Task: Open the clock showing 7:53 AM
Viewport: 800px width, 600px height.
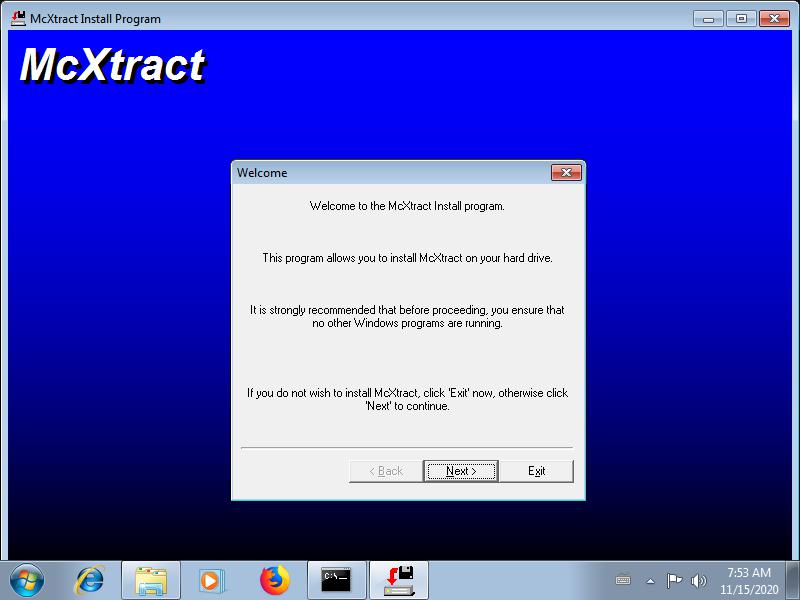Action: [749, 581]
